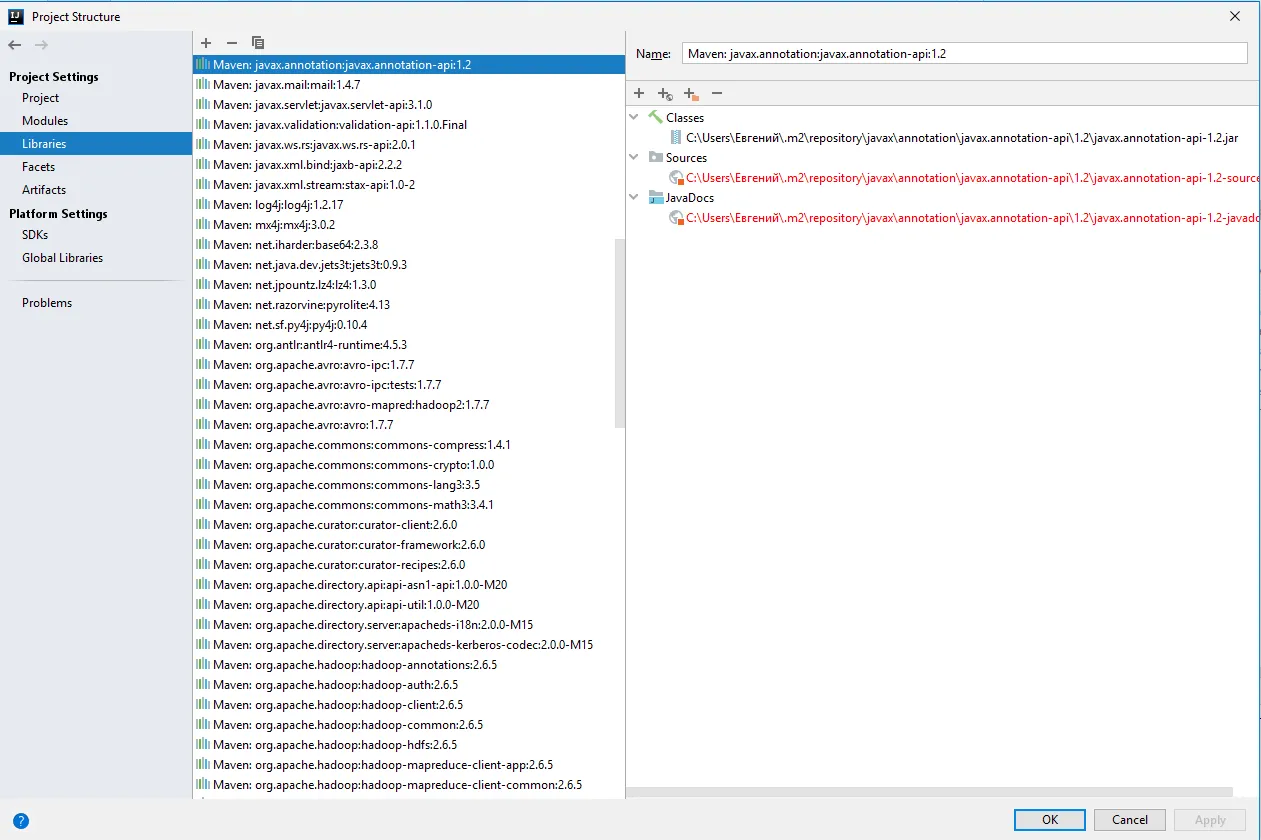Select the red javadoc jar path
1261x840 pixels.
(x=972, y=217)
